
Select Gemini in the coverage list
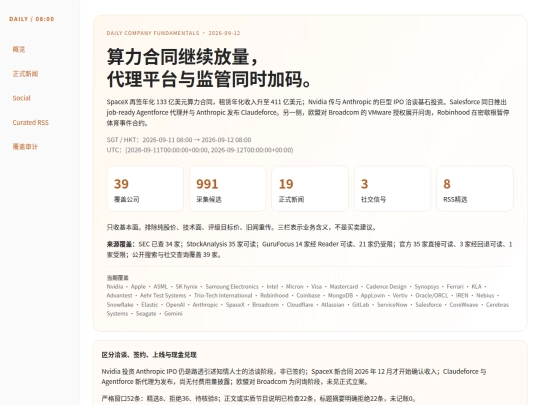click(x=173, y=314)
